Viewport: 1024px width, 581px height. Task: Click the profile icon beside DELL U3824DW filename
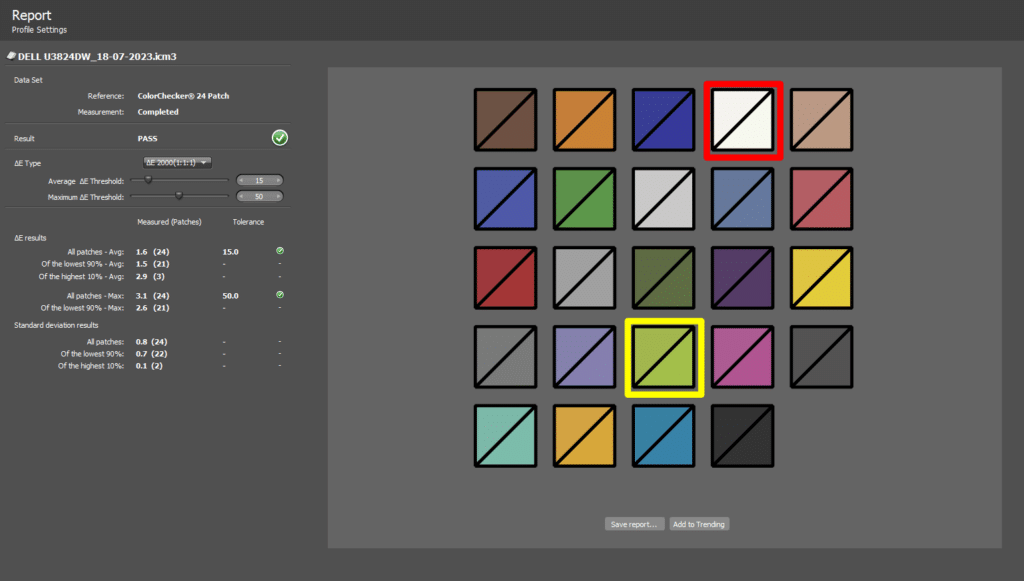click(x=11, y=57)
